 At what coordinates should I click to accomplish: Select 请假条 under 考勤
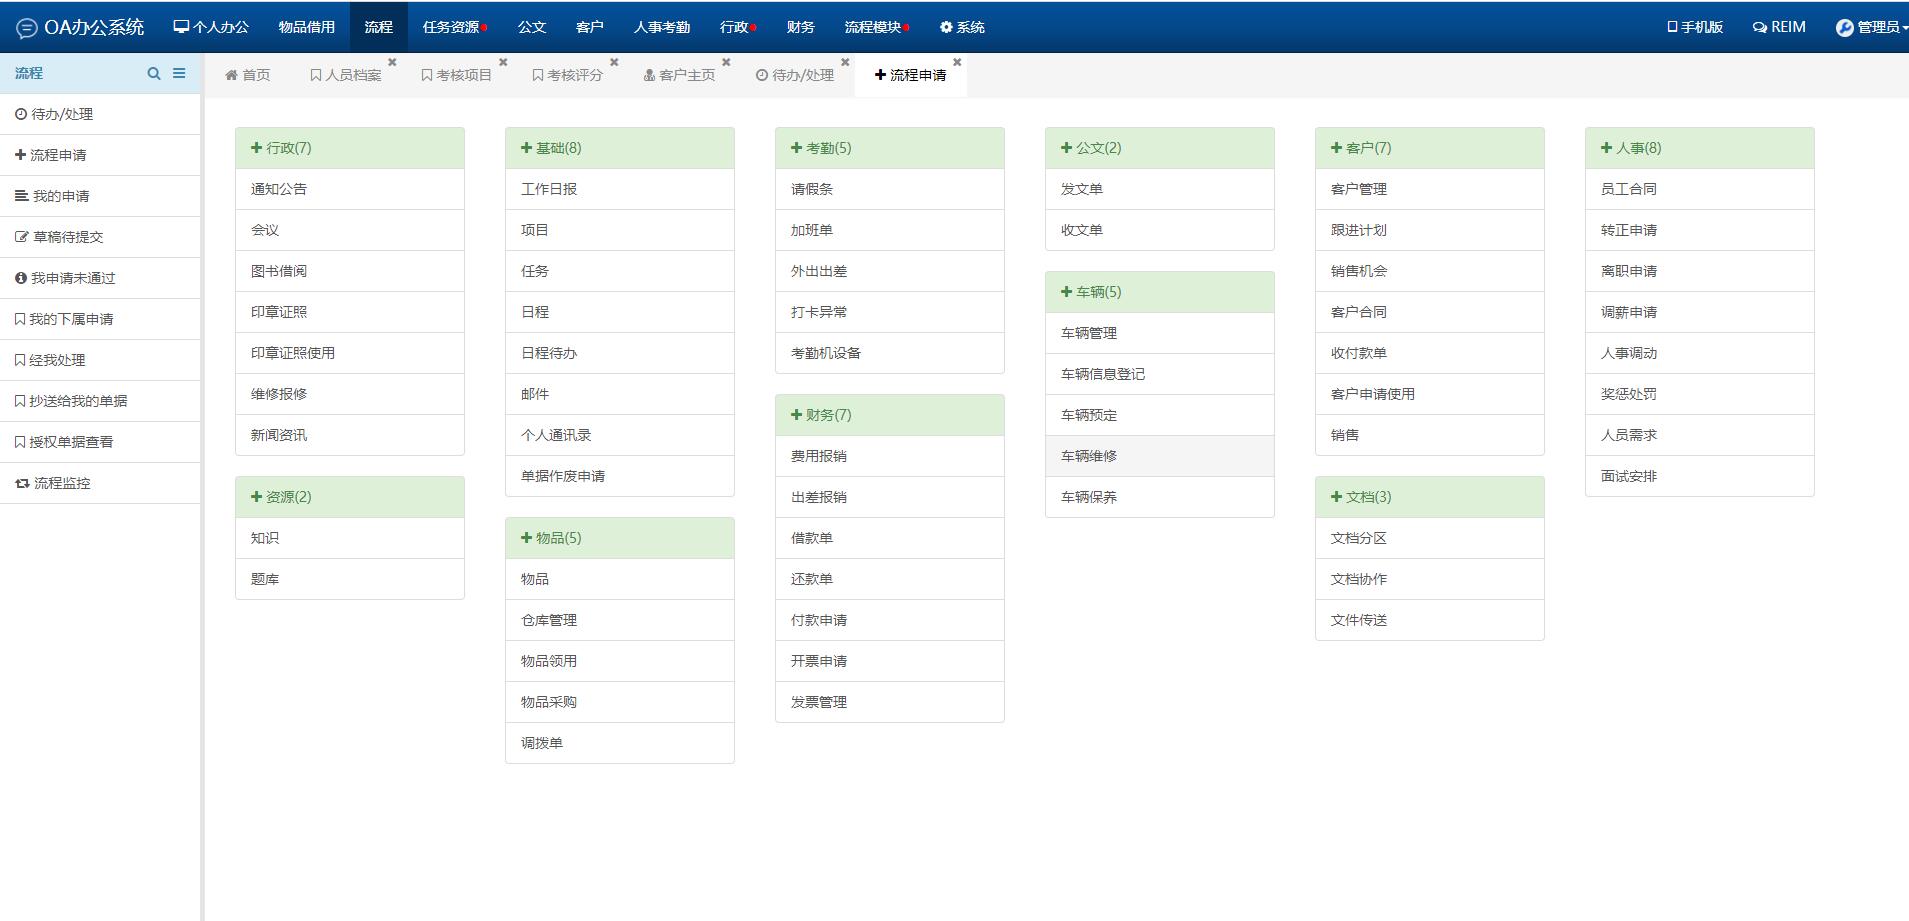[812, 189]
